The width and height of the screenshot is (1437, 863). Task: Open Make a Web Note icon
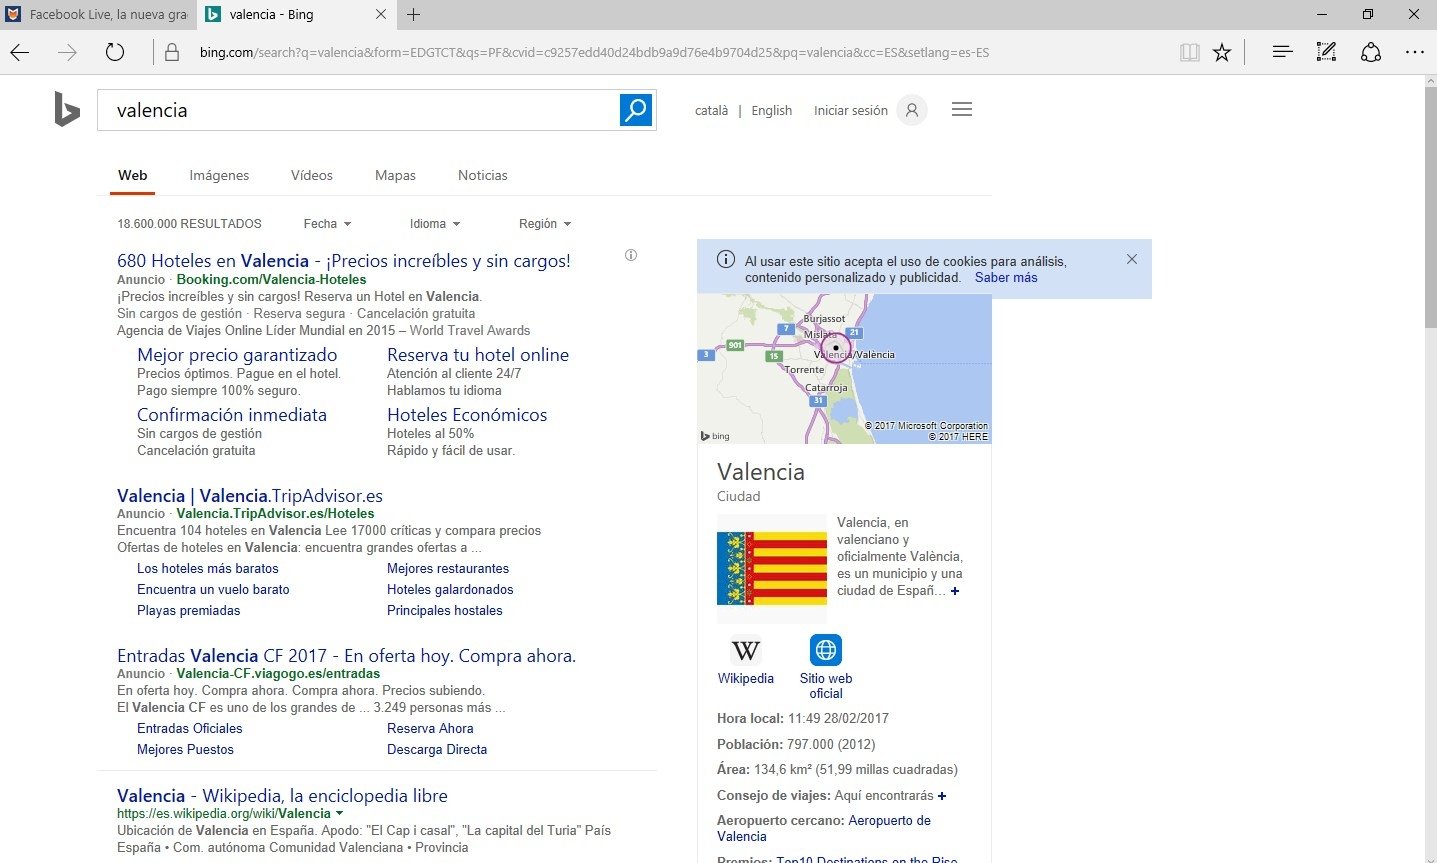pyautogui.click(x=1326, y=52)
